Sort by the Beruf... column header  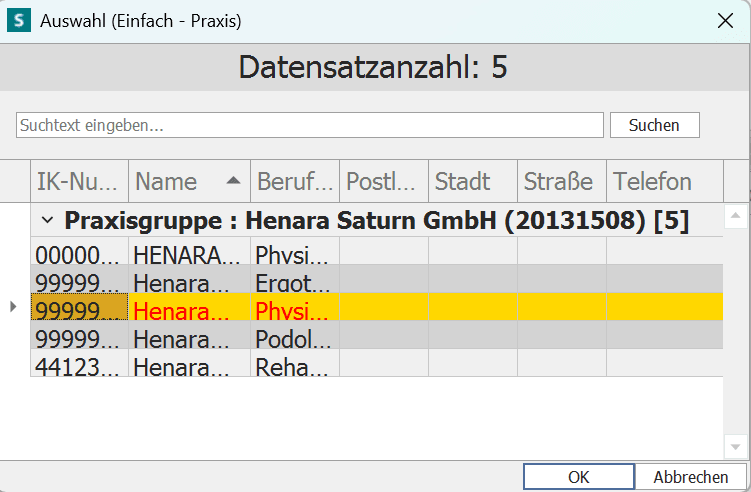pos(295,182)
